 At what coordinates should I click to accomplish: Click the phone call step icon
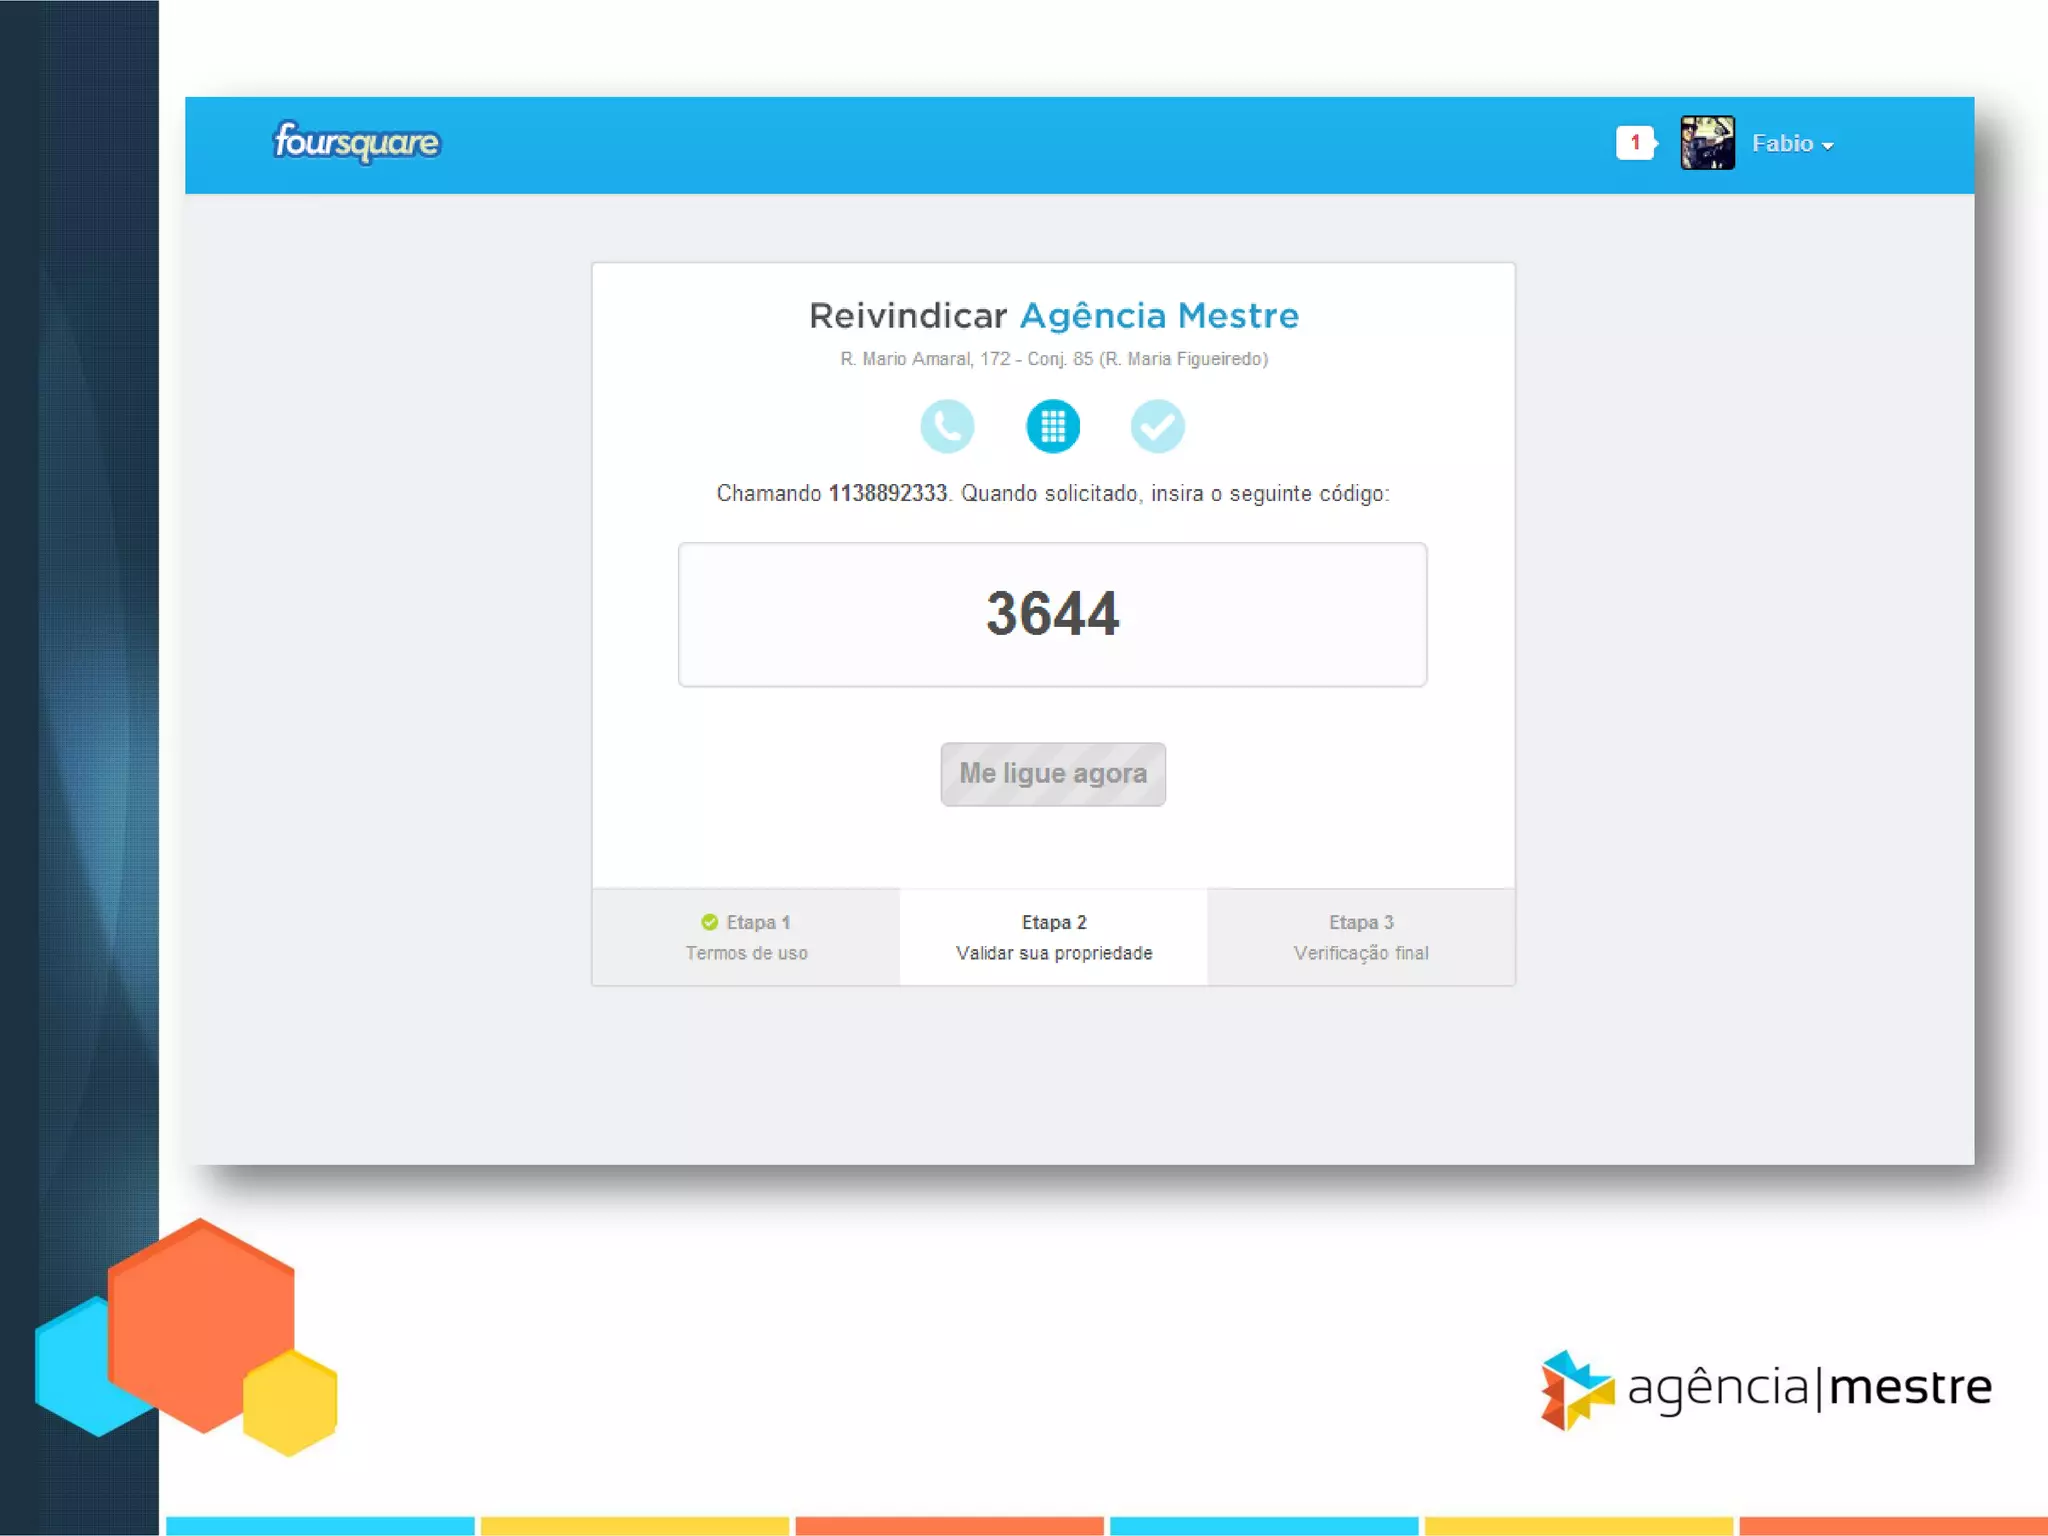click(946, 427)
